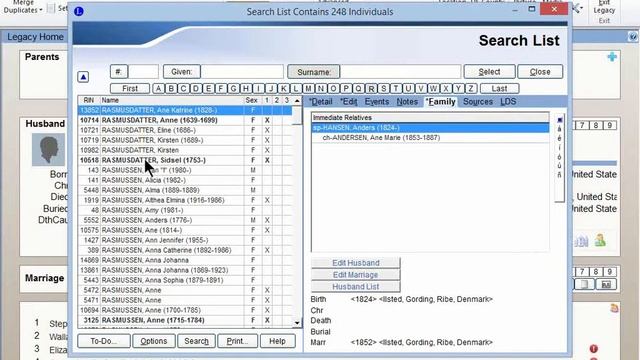Click the blue up-triangle collapse icon

[83, 77]
